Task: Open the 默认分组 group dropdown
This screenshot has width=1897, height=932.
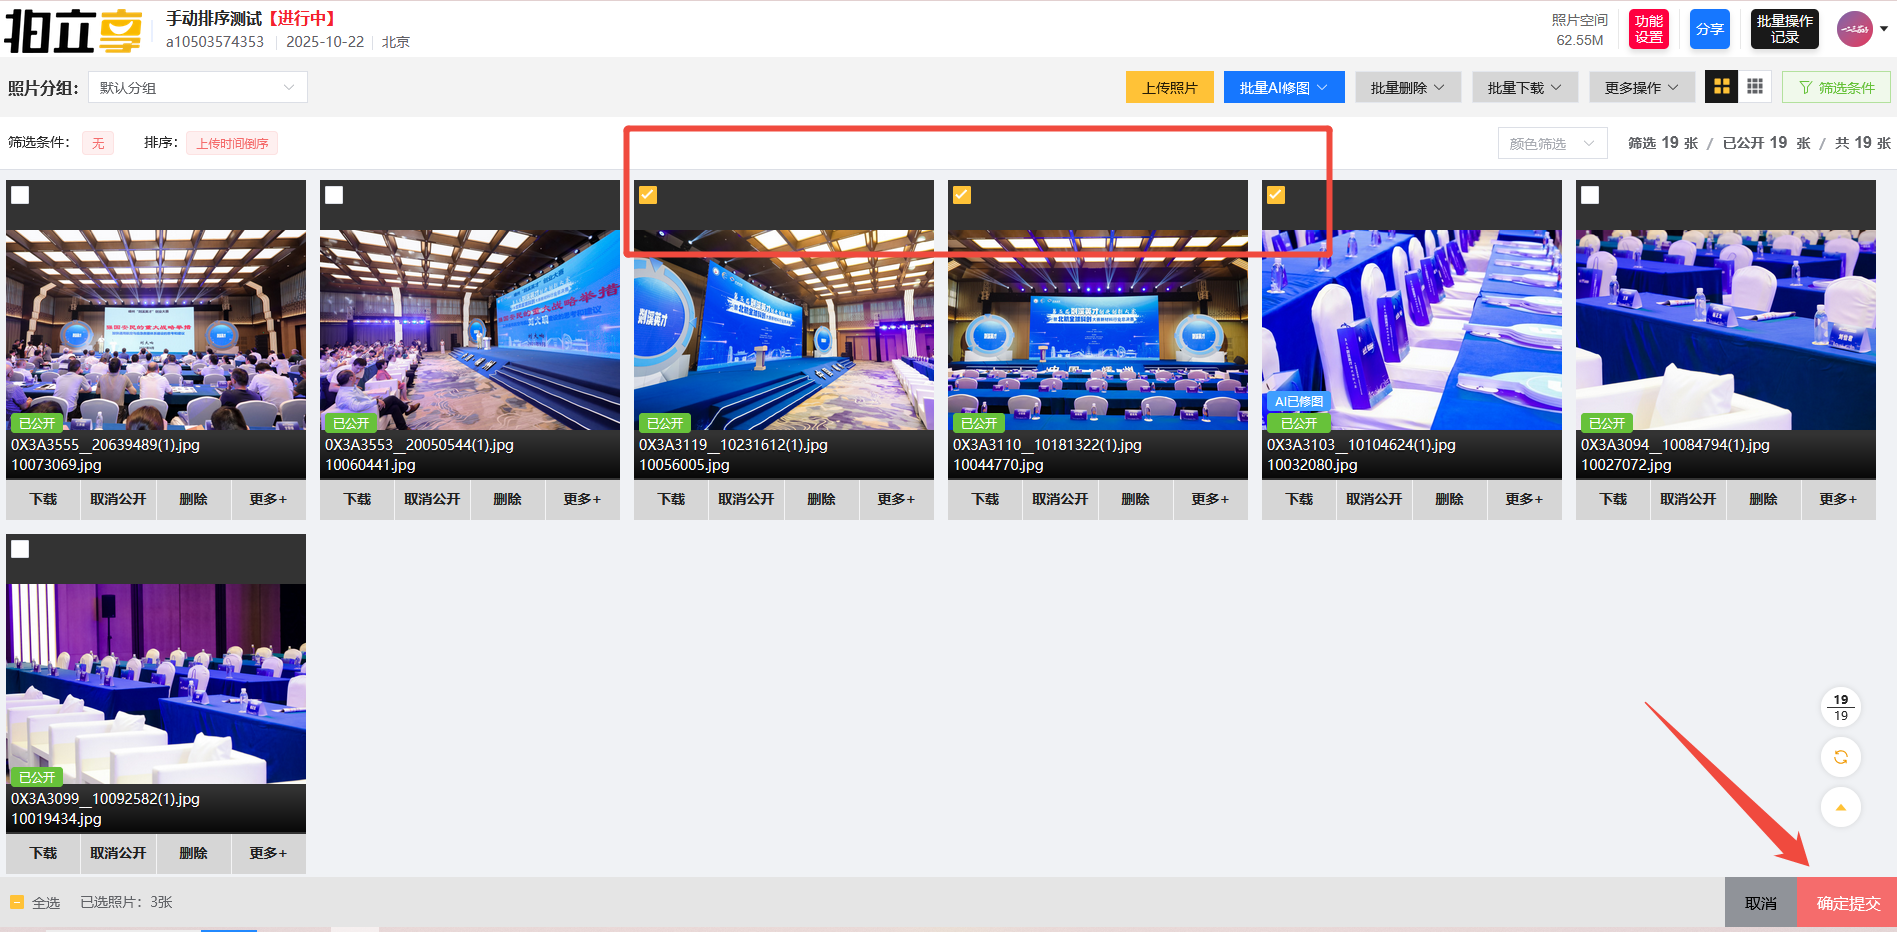Action: pyautogui.click(x=197, y=88)
